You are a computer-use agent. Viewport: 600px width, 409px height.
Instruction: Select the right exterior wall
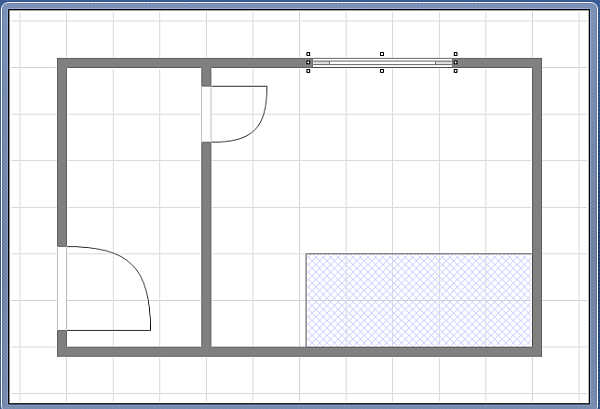click(537, 207)
